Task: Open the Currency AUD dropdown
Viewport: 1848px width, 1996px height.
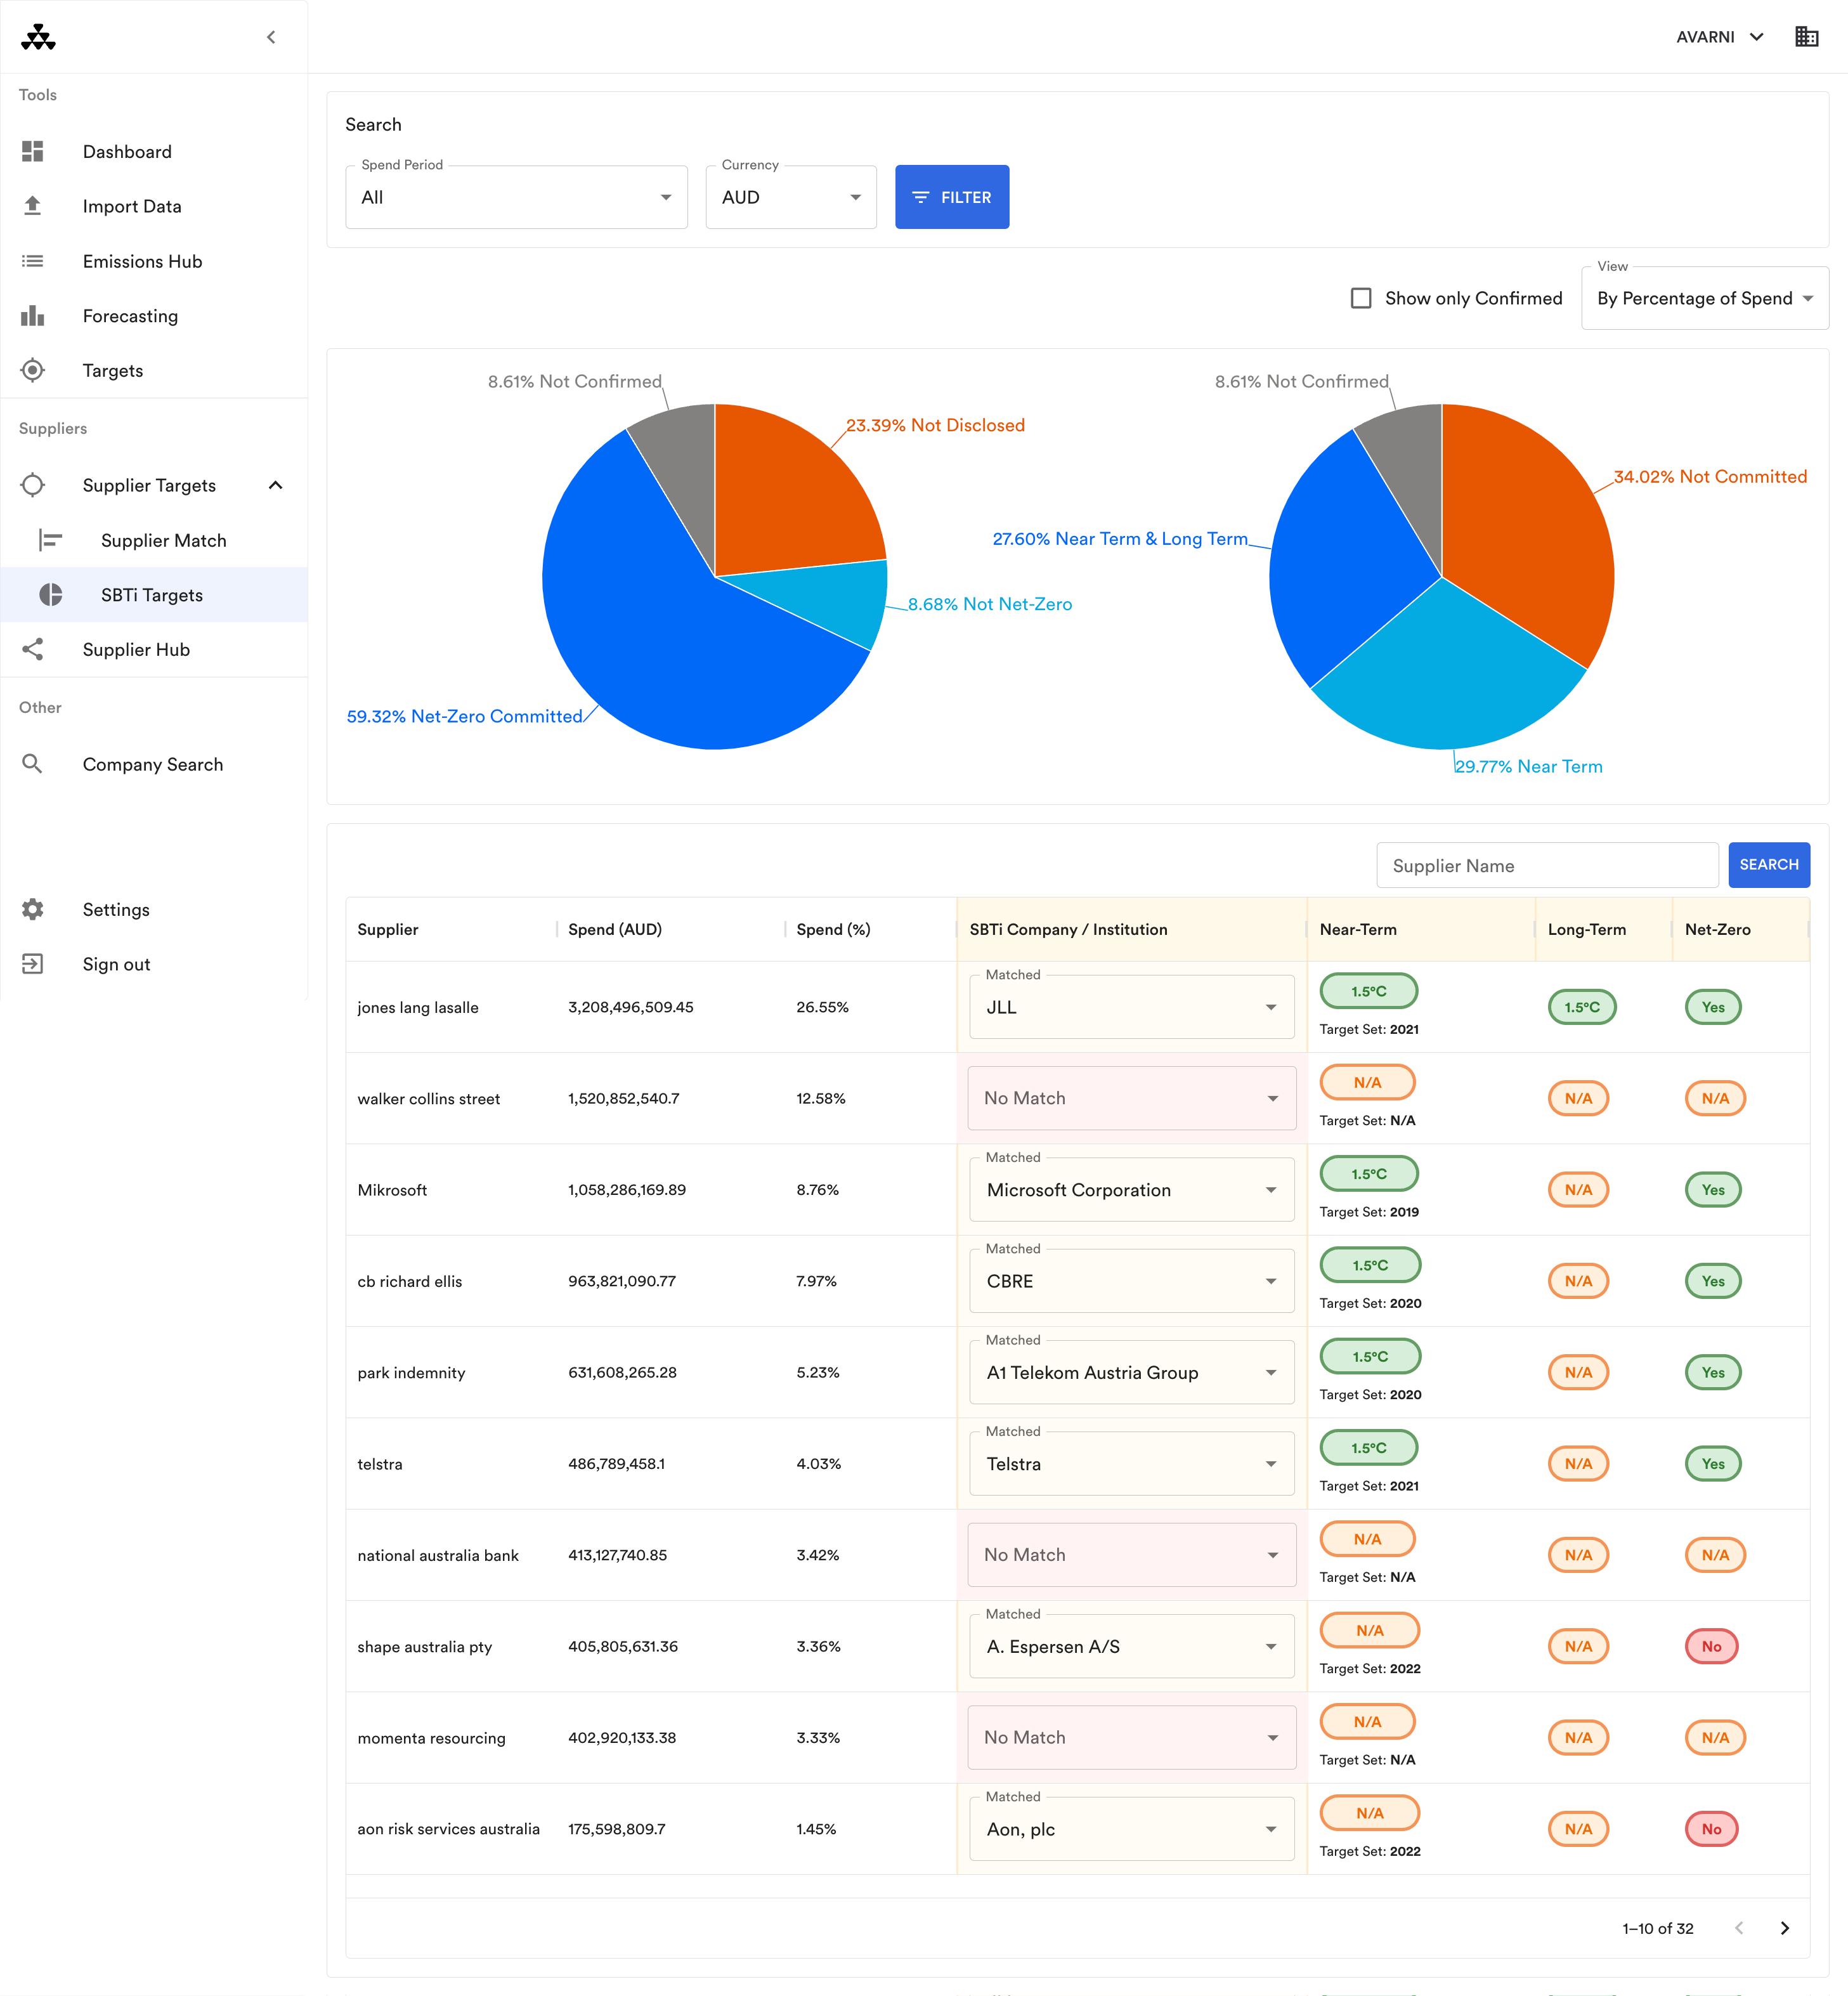Action: (x=790, y=197)
